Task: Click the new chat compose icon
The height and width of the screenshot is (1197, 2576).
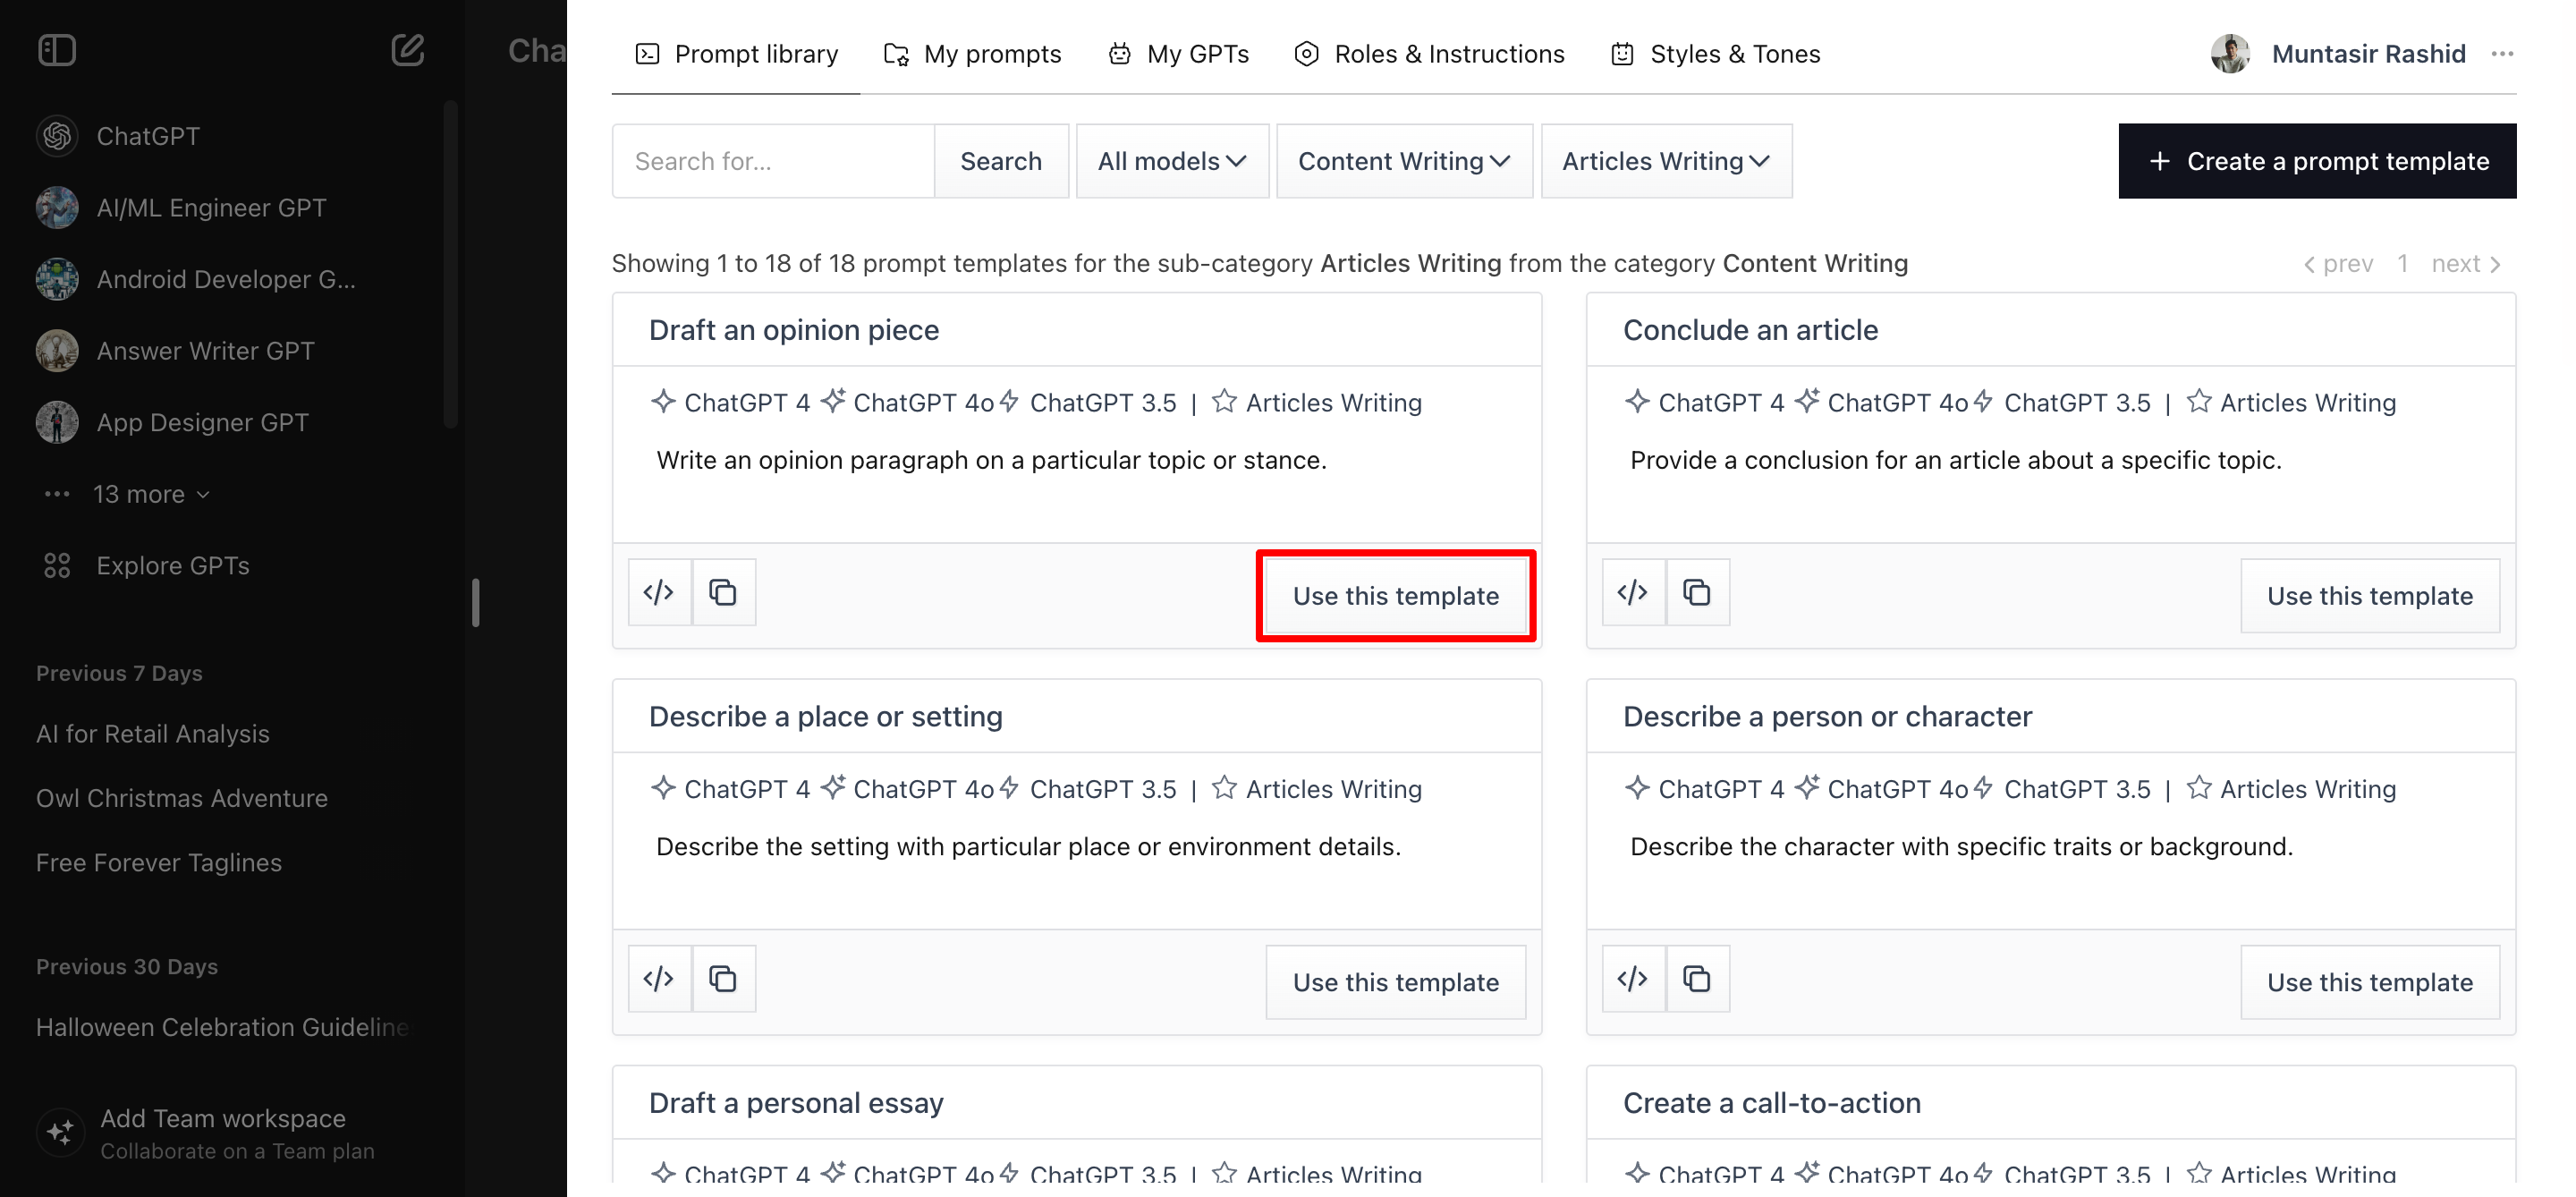Action: point(407,50)
